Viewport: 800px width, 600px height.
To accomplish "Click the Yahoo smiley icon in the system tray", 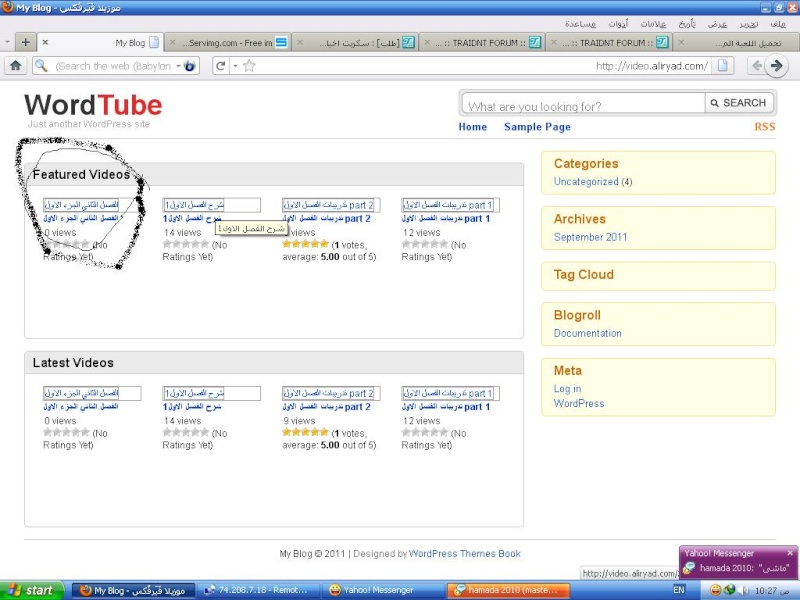I will point(715,590).
